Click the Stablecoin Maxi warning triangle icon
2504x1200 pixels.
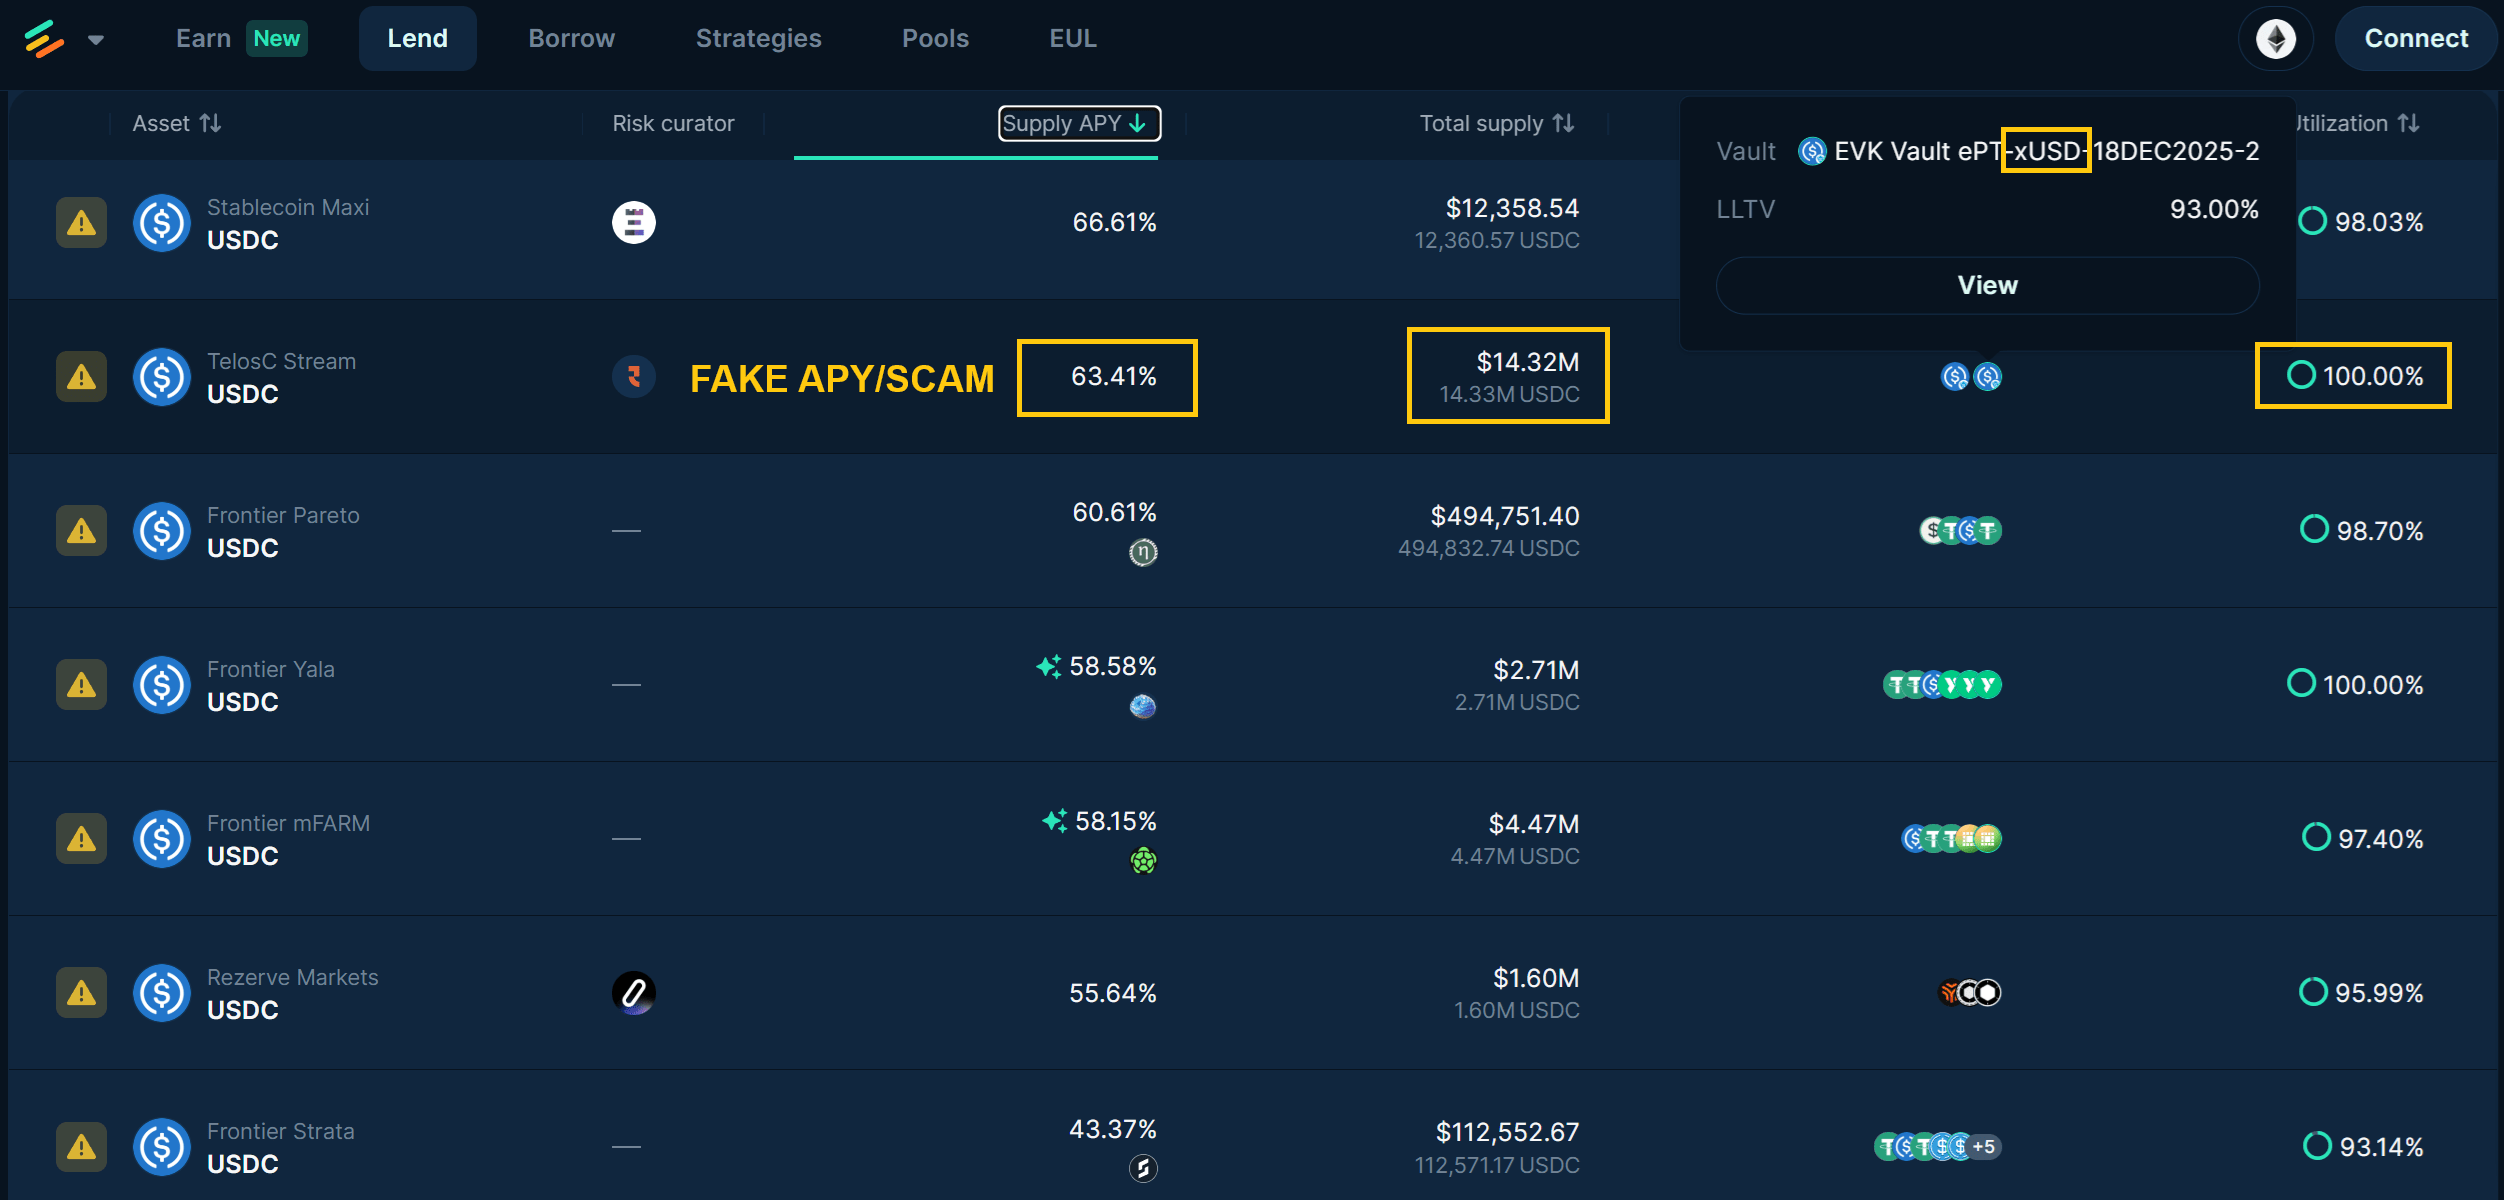pyautogui.click(x=81, y=222)
